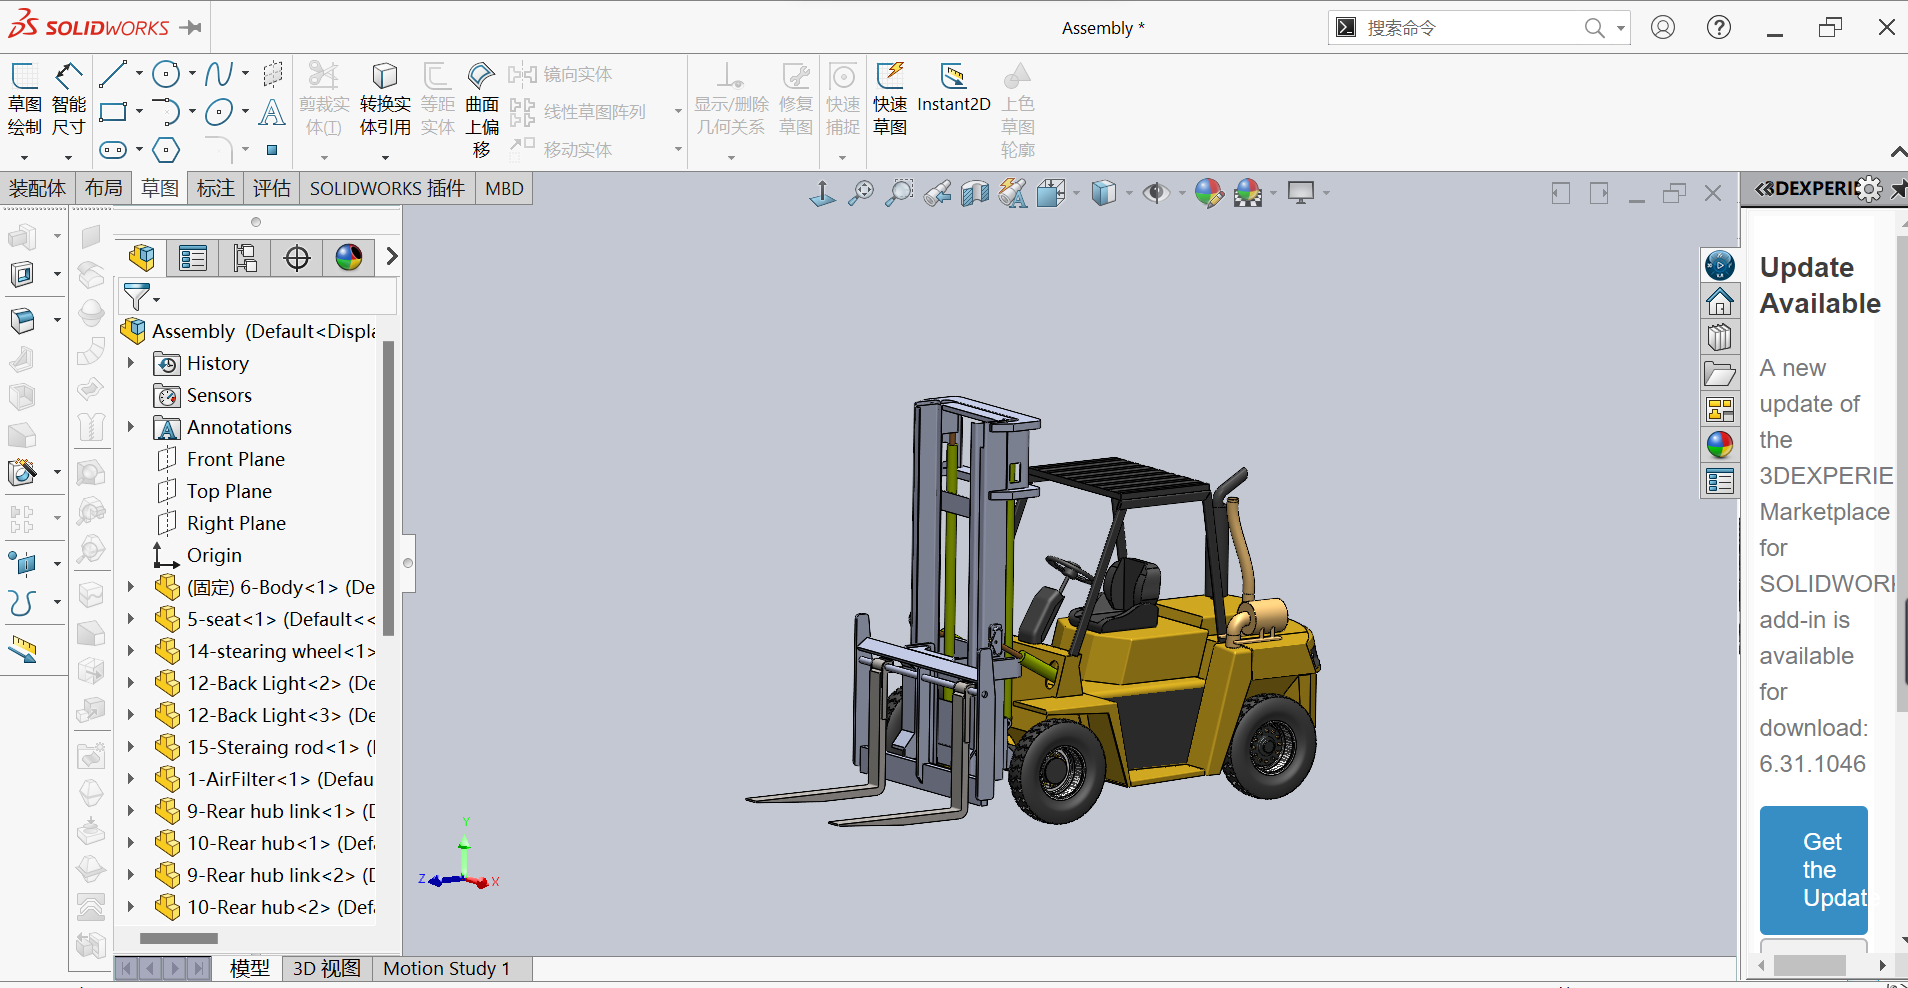Toggle the Hide/Show Items eye icon
The width and height of the screenshot is (1908, 988).
[1156, 193]
